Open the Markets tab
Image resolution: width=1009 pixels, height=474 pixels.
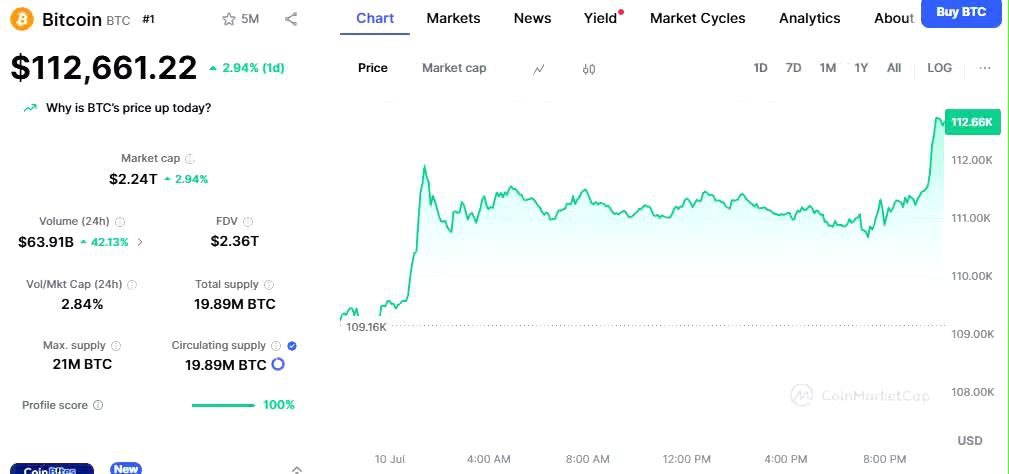click(453, 18)
